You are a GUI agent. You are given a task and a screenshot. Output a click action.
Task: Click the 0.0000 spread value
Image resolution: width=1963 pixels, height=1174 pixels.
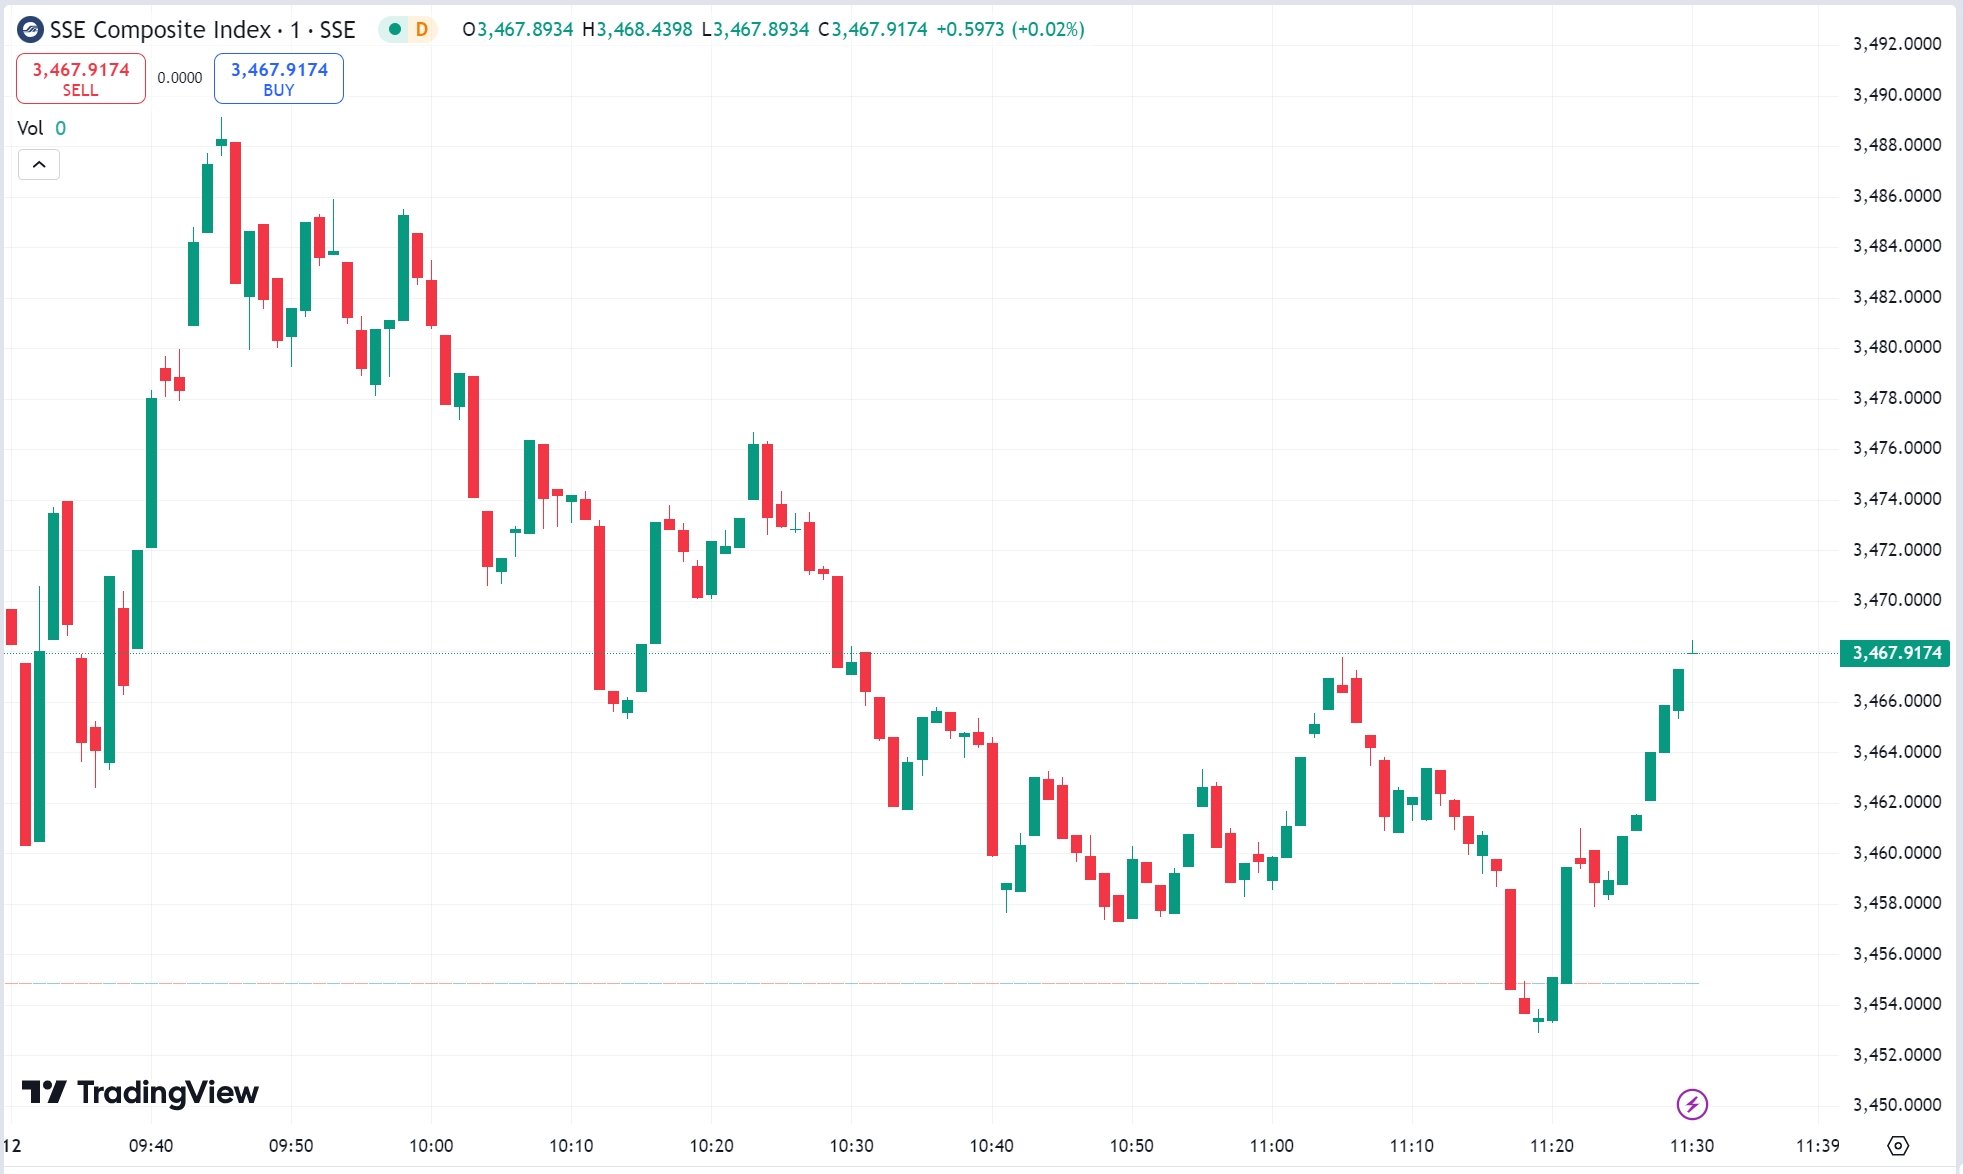(x=180, y=78)
